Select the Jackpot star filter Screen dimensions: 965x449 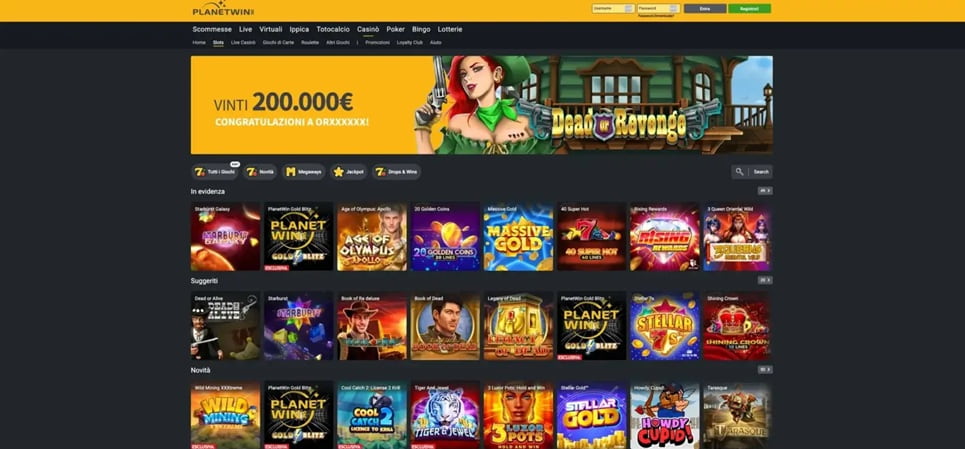coord(349,172)
